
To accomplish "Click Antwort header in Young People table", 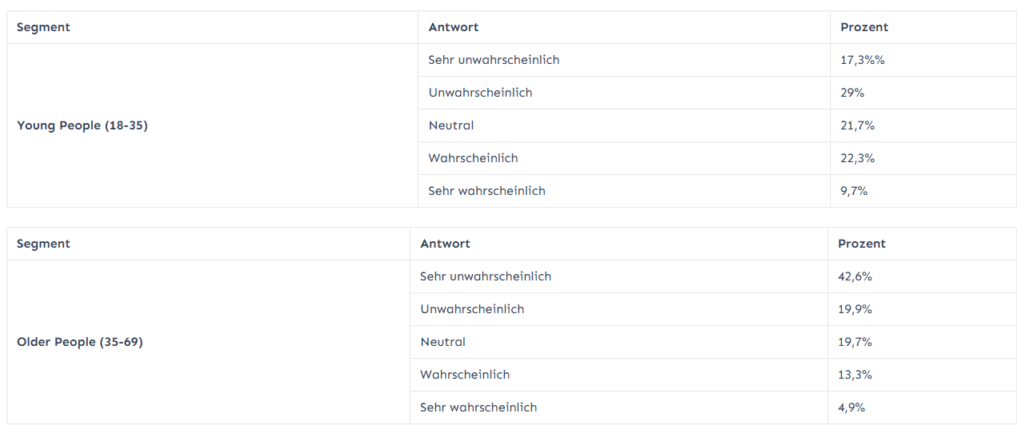I will point(453,27).
